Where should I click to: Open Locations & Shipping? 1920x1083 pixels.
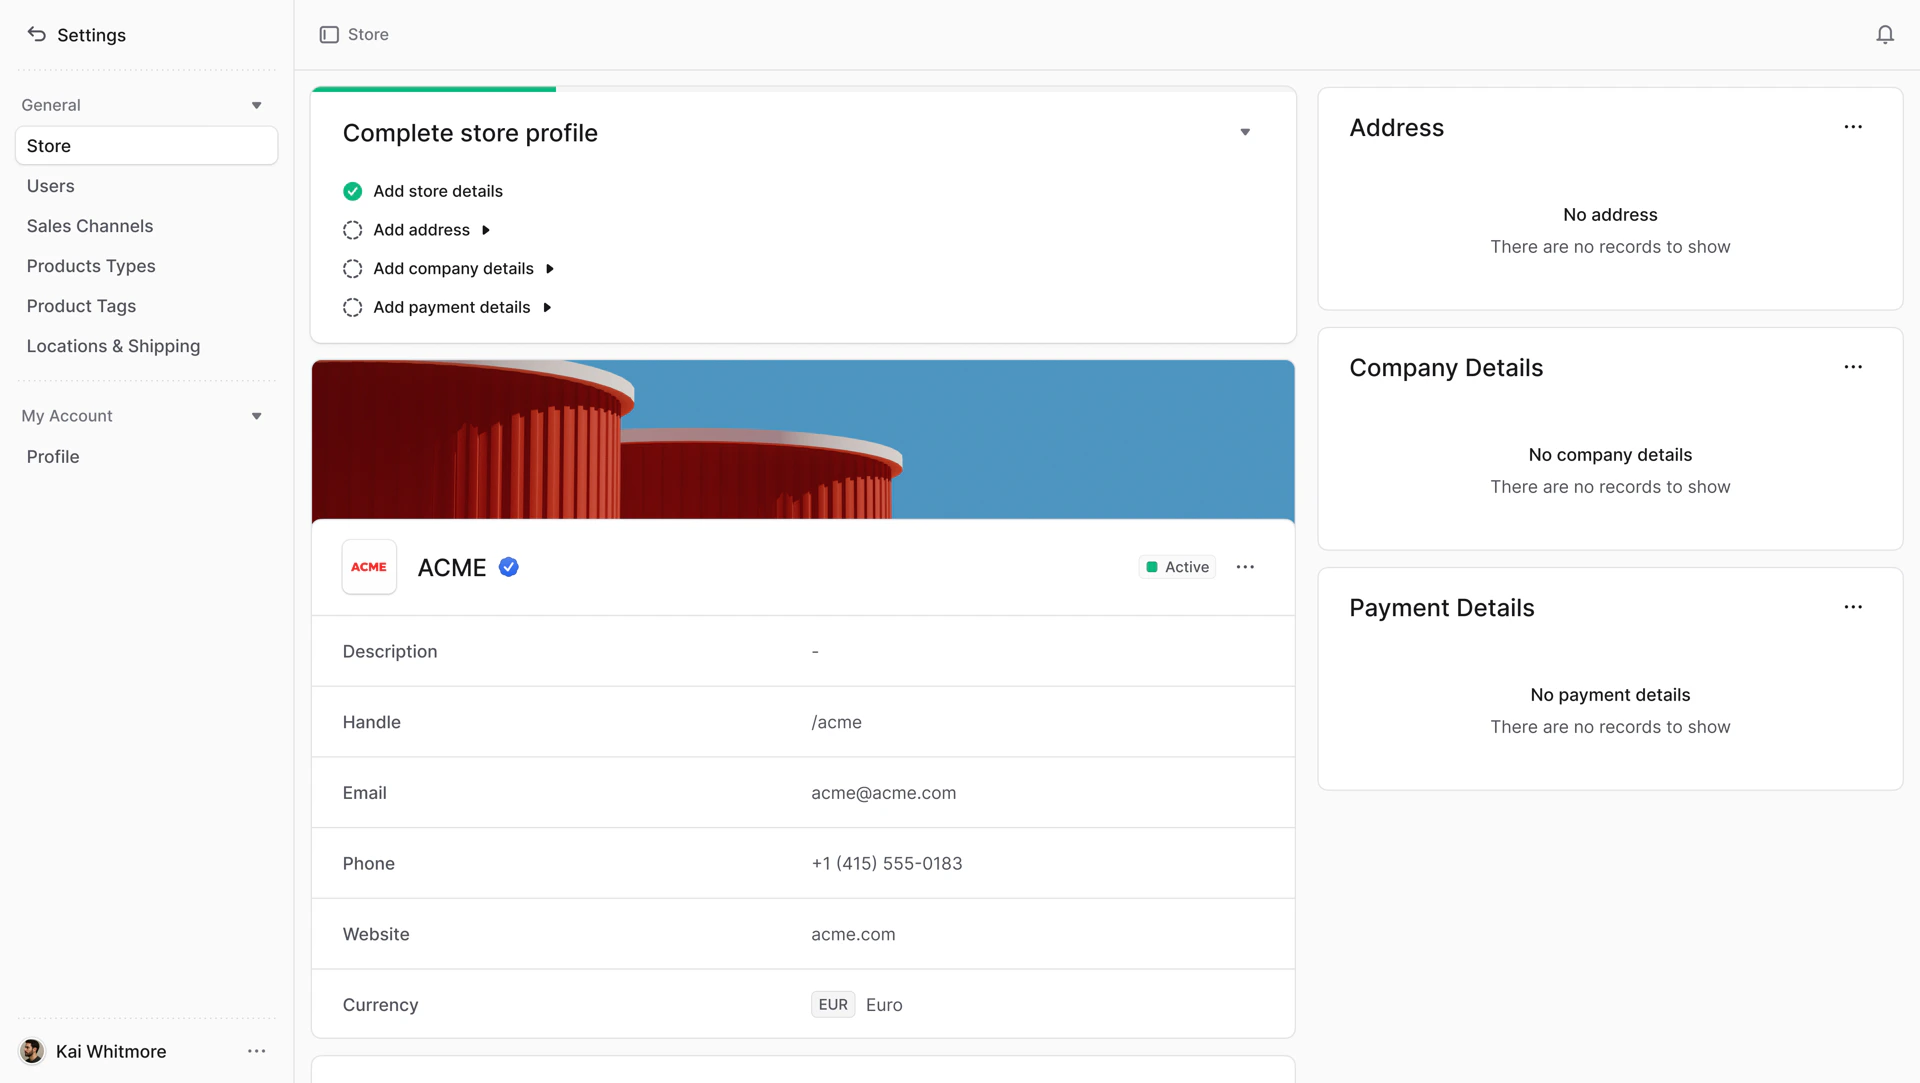click(x=146, y=346)
